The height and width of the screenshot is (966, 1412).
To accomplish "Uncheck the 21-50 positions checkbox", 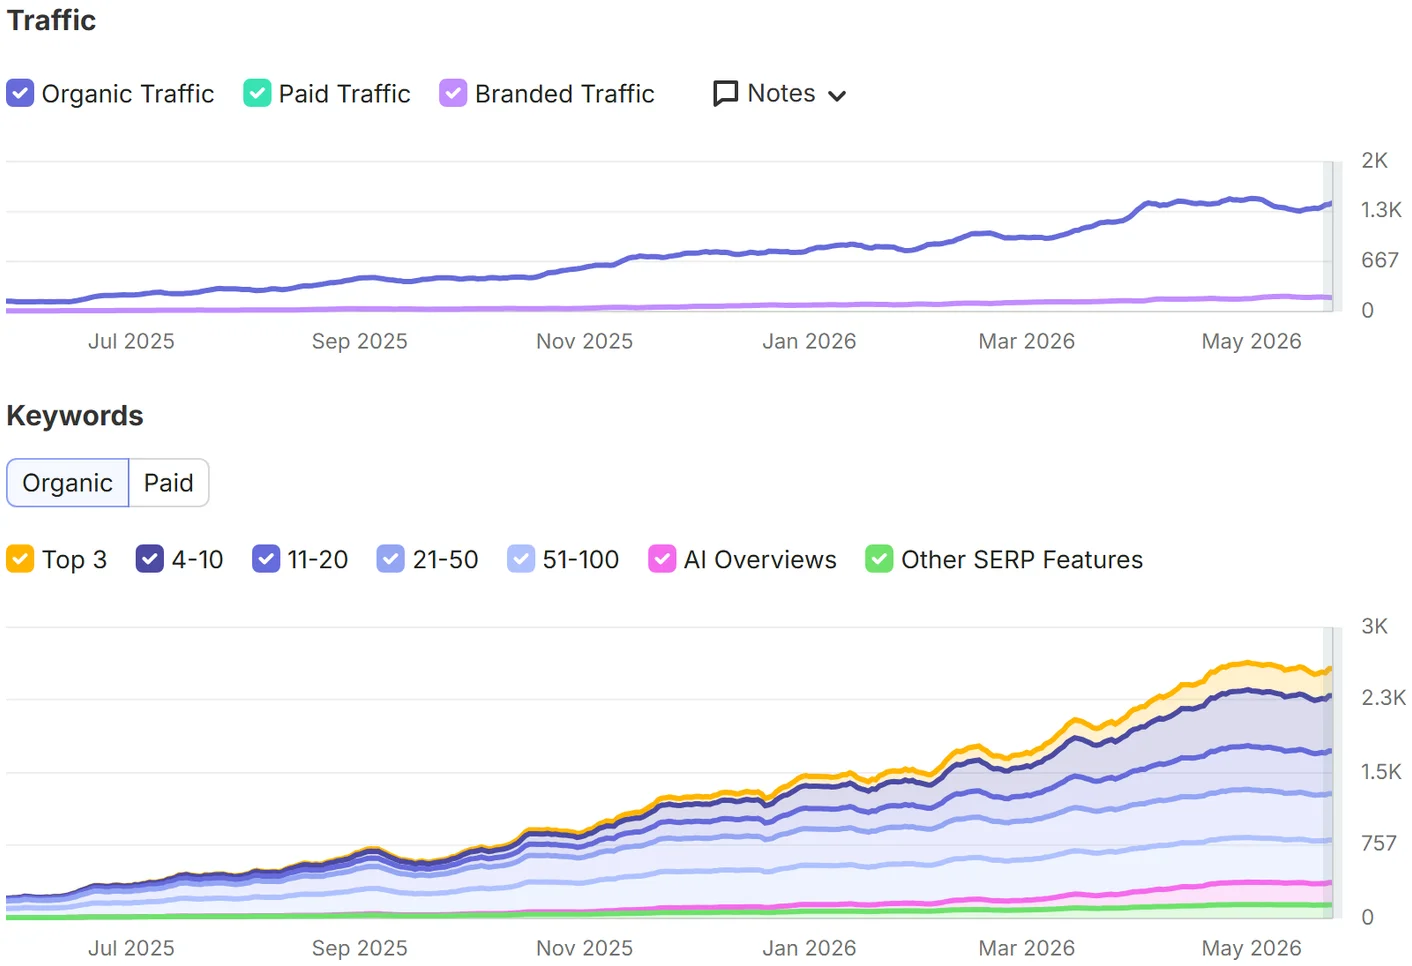I will point(391,559).
